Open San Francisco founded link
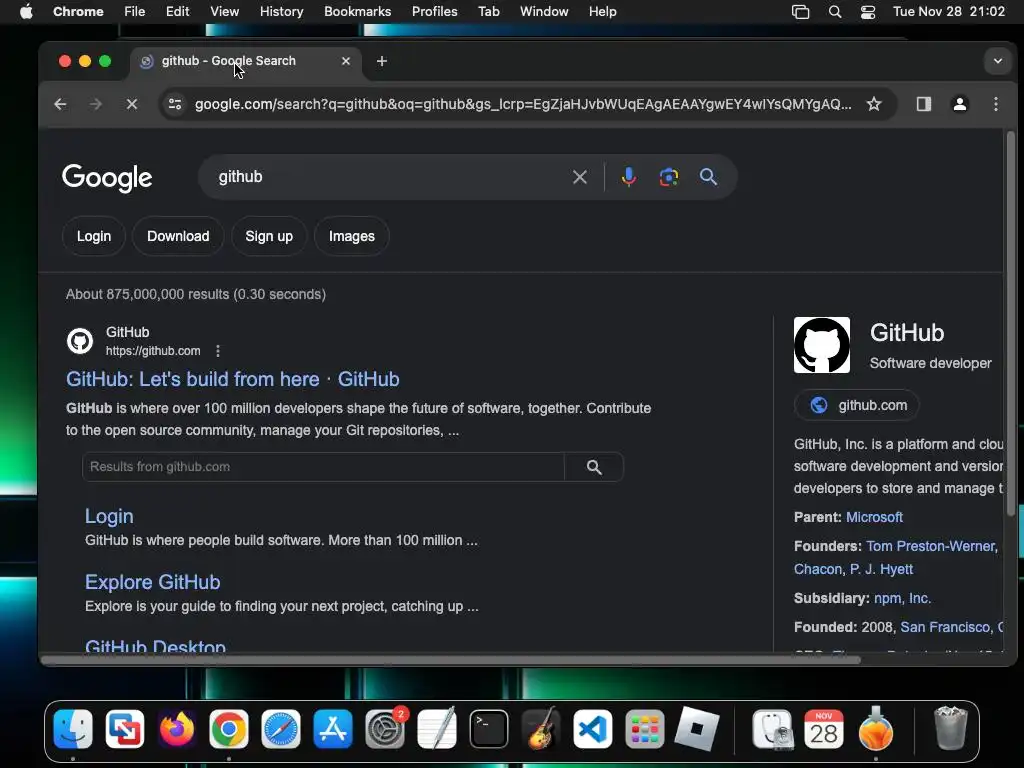1024x768 pixels. coord(945,627)
